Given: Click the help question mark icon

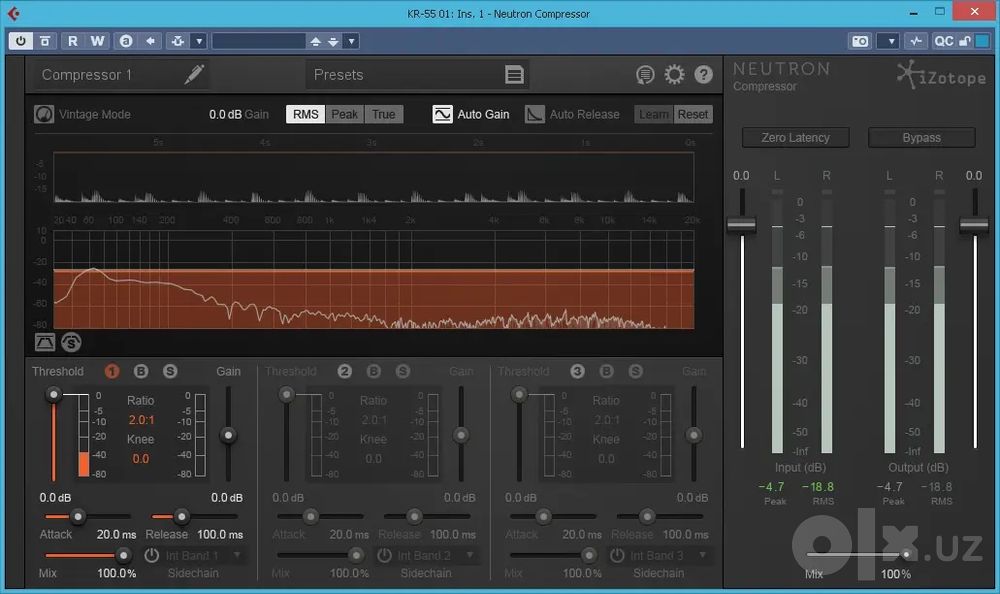Looking at the screenshot, I should coord(703,75).
